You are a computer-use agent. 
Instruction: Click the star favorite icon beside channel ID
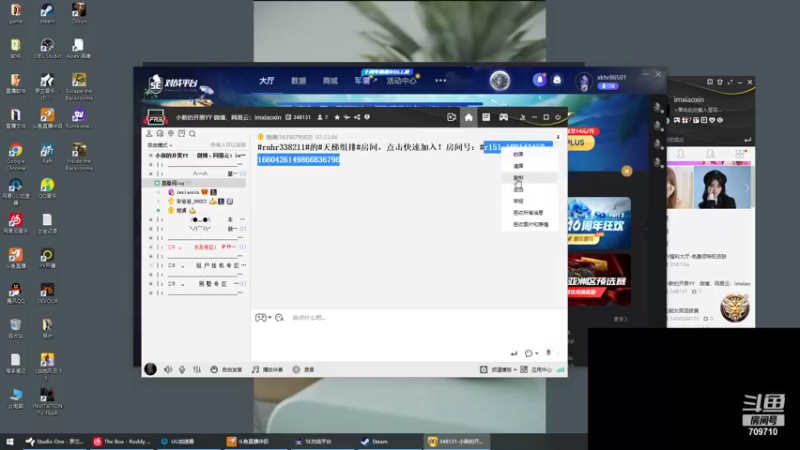(x=337, y=117)
